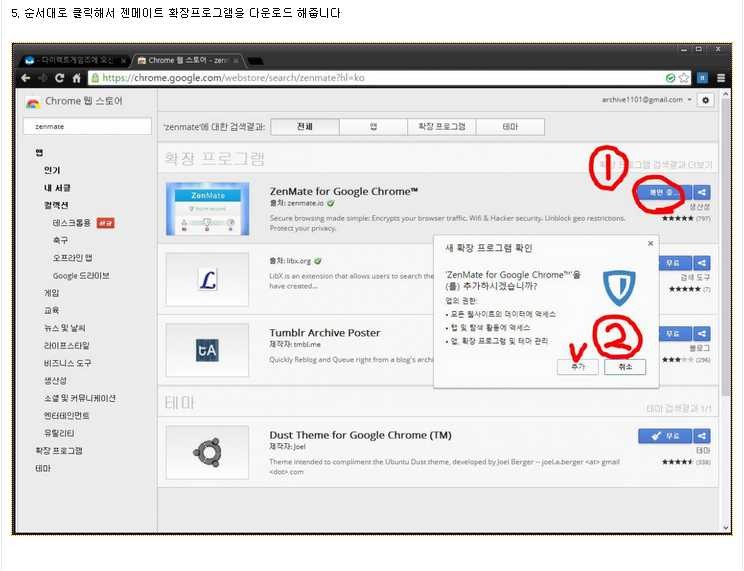Open the archive1101@gmail.com account dropdown
This screenshot has height=571, width=744.
point(646,100)
